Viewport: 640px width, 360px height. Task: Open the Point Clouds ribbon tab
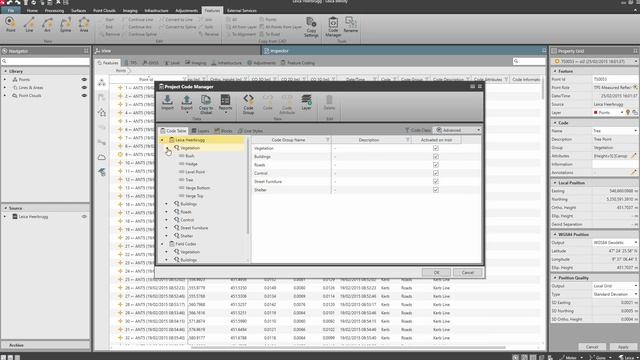104,11
